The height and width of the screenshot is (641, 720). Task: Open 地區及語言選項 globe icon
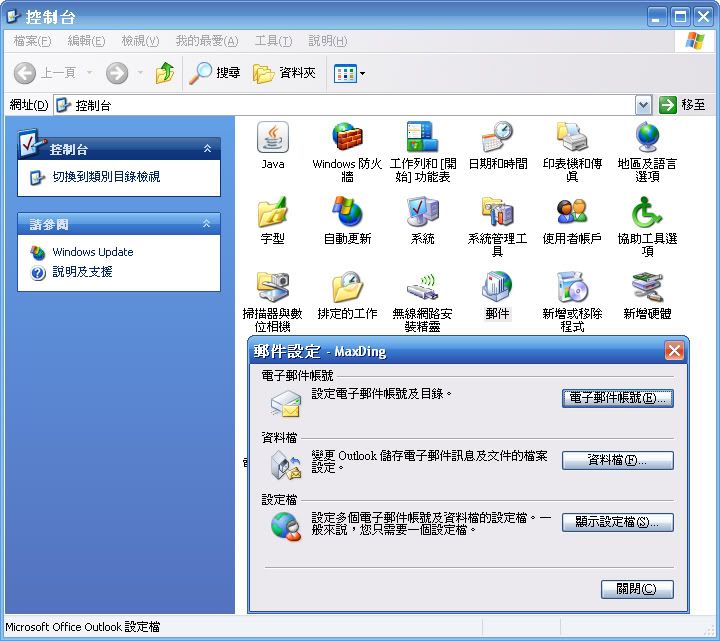point(647,138)
